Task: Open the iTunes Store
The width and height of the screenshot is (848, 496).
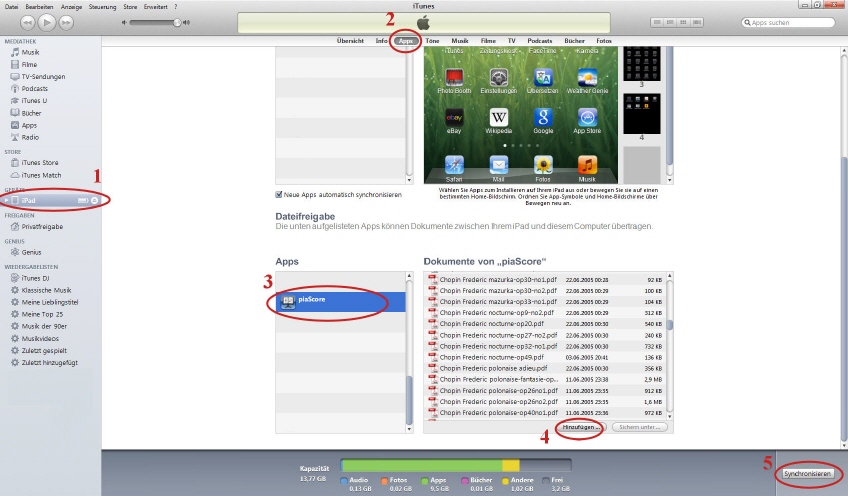Action: (39, 162)
